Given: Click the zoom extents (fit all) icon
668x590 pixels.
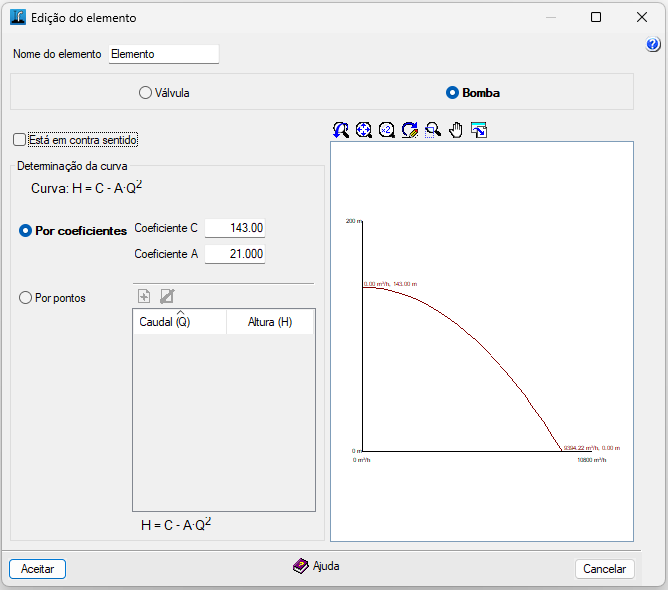Looking at the screenshot, I should pos(364,130).
